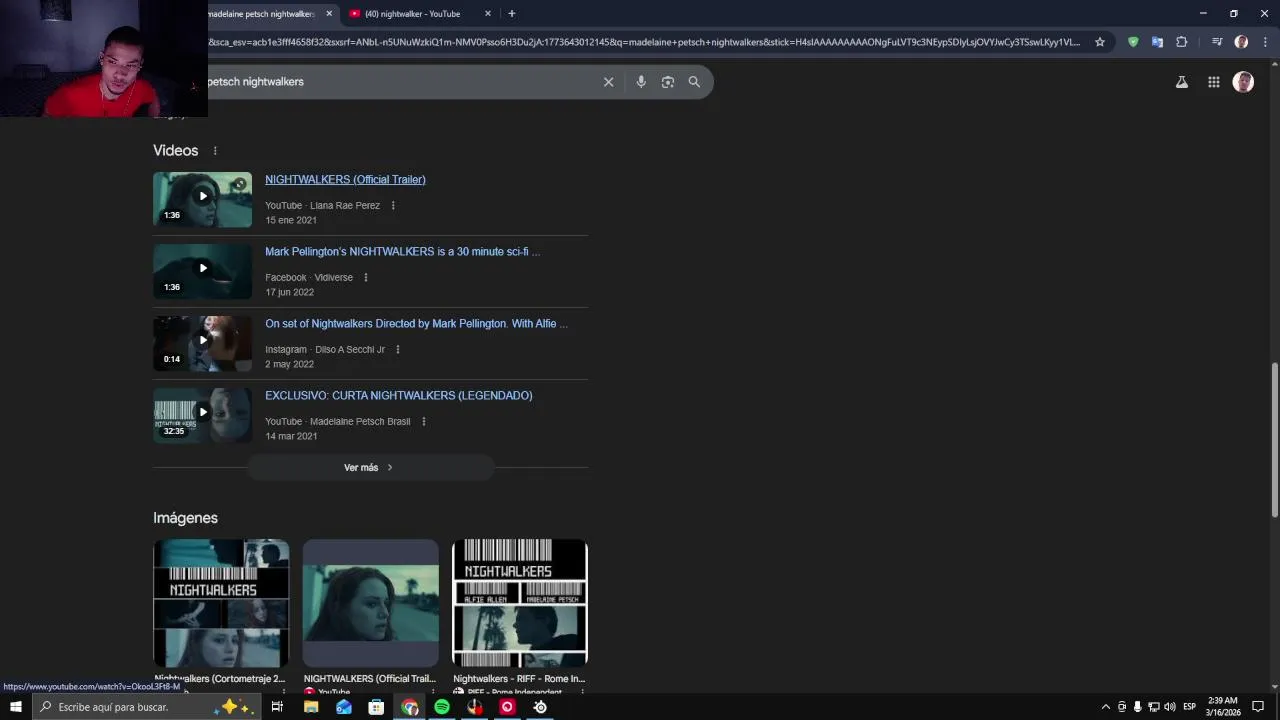The width and height of the screenshot is (1280, 720).
Task: Click the Windows taskbar search box
Action: pyautogui.click(x=147, y=707)
